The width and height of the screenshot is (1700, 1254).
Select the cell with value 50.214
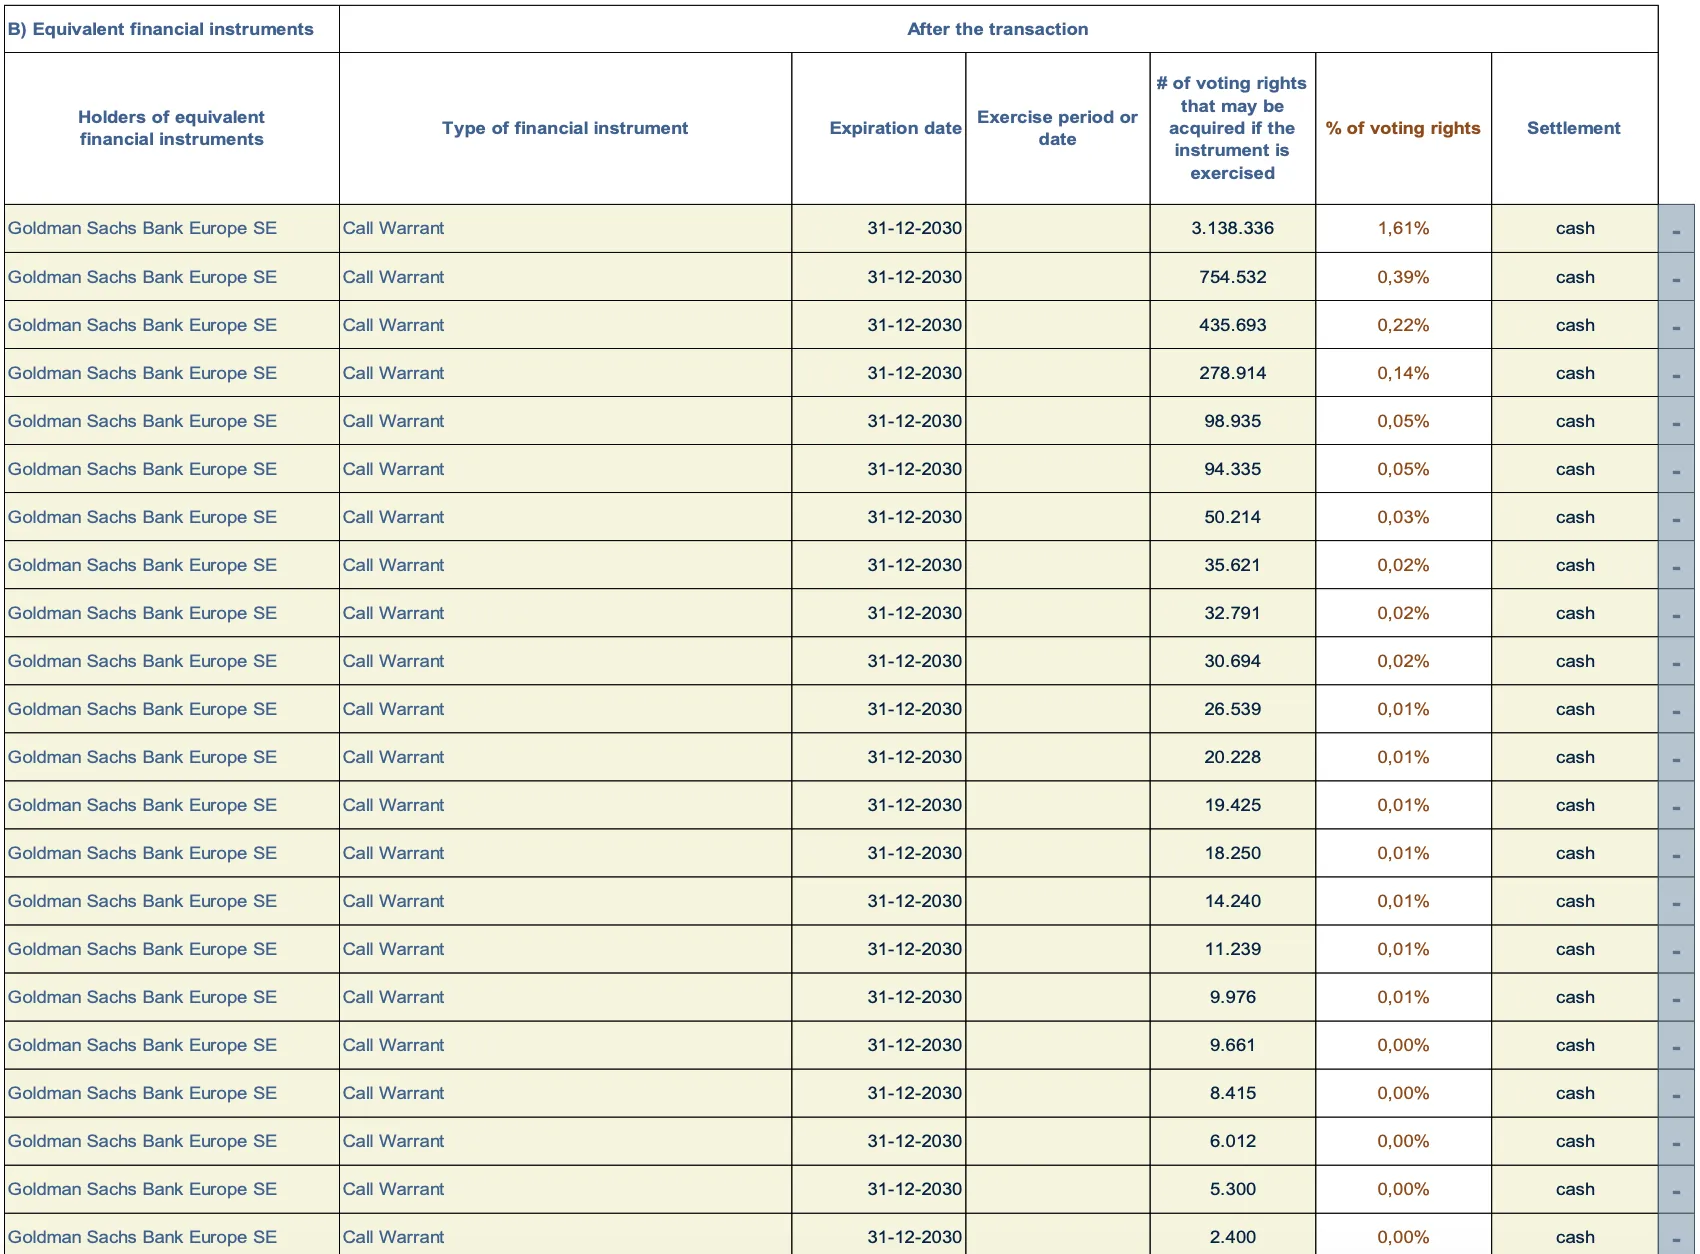coord(1233,517)
